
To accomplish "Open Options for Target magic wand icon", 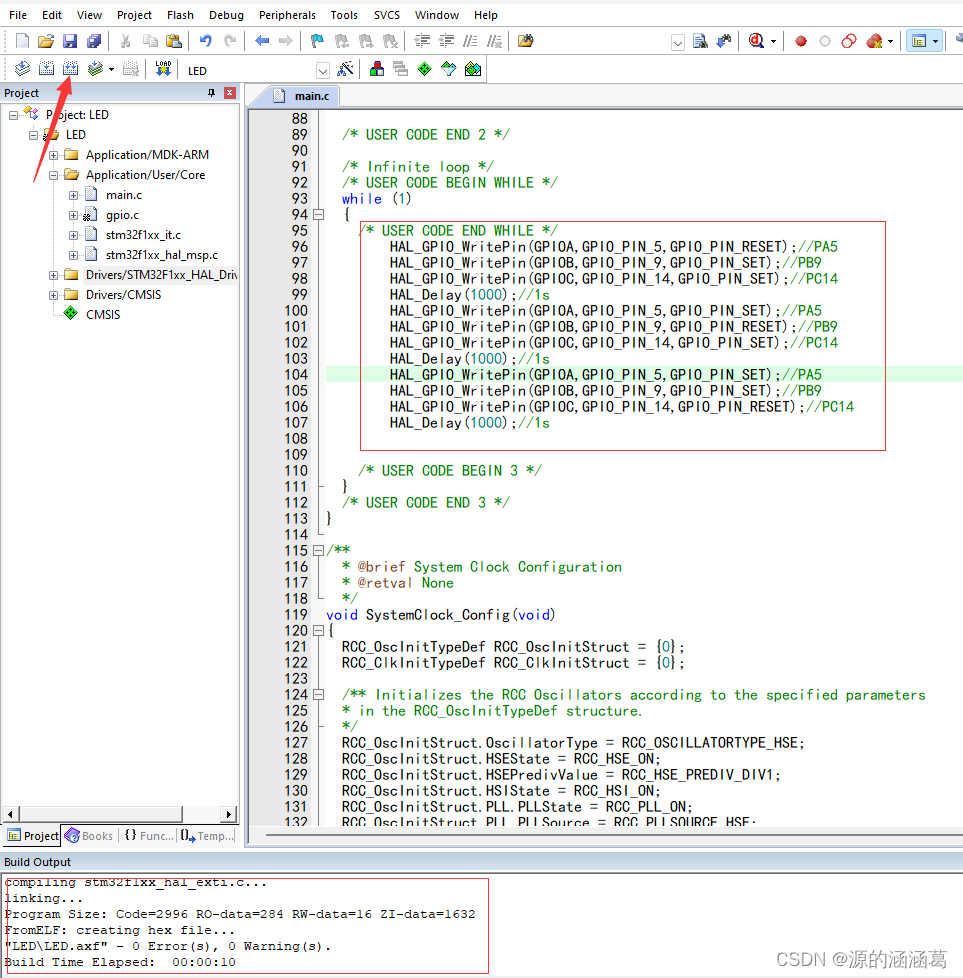I will coord(345,69).
